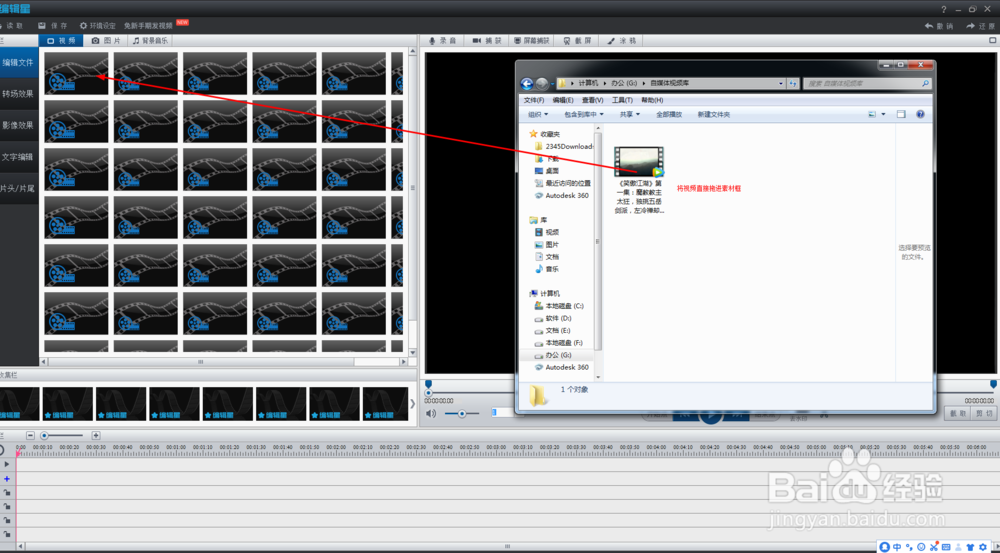Open the view options dropdown arrow
This screenshot has height=553, width=1000.
coord(883,114)
